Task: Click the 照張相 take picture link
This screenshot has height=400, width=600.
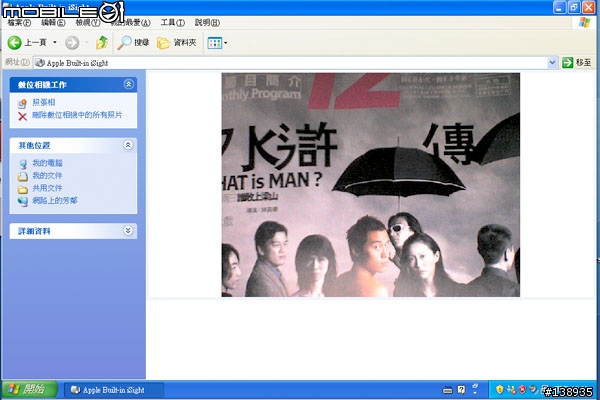Action: tap(44, 102)
